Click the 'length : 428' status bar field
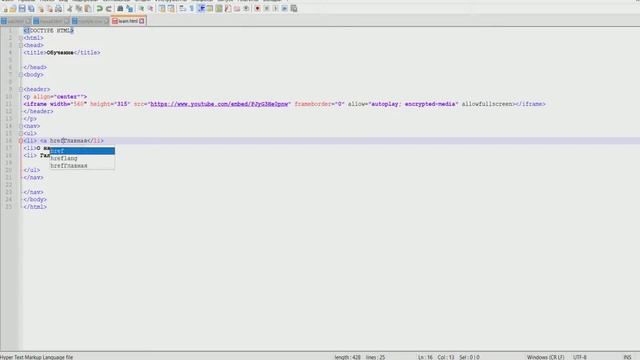 (x=347, y=357)
